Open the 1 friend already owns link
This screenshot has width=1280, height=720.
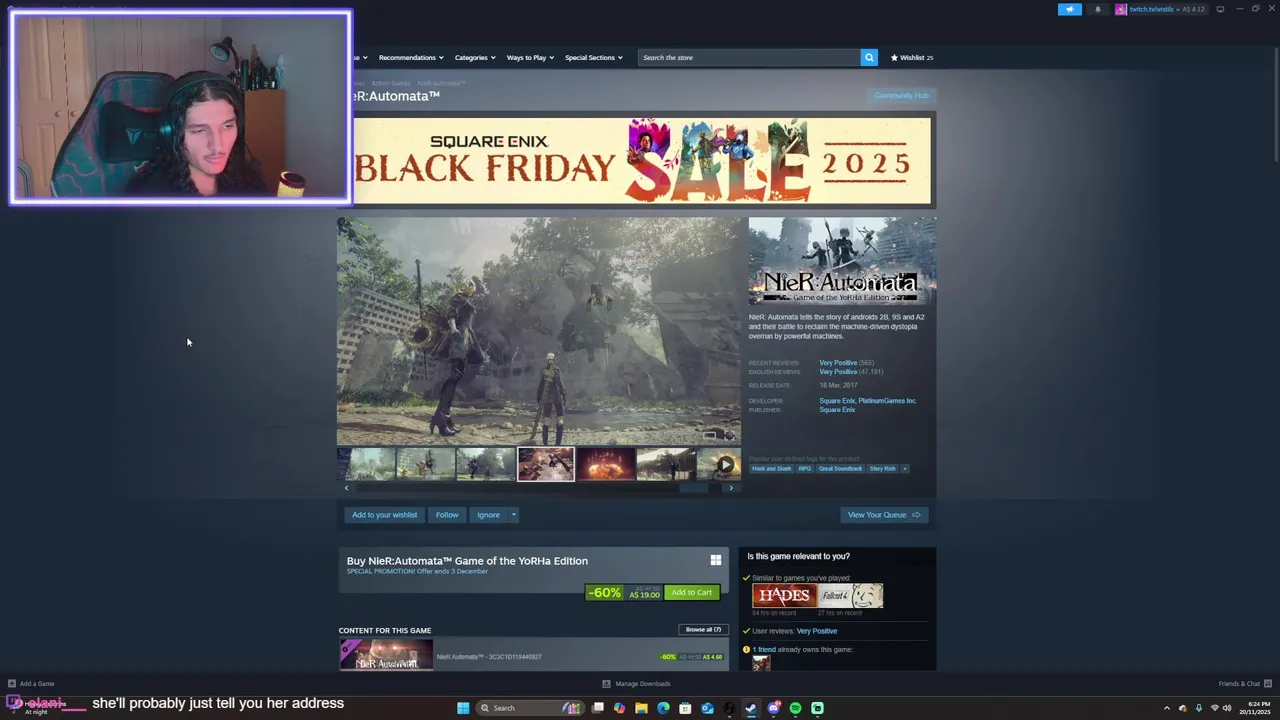764,650
